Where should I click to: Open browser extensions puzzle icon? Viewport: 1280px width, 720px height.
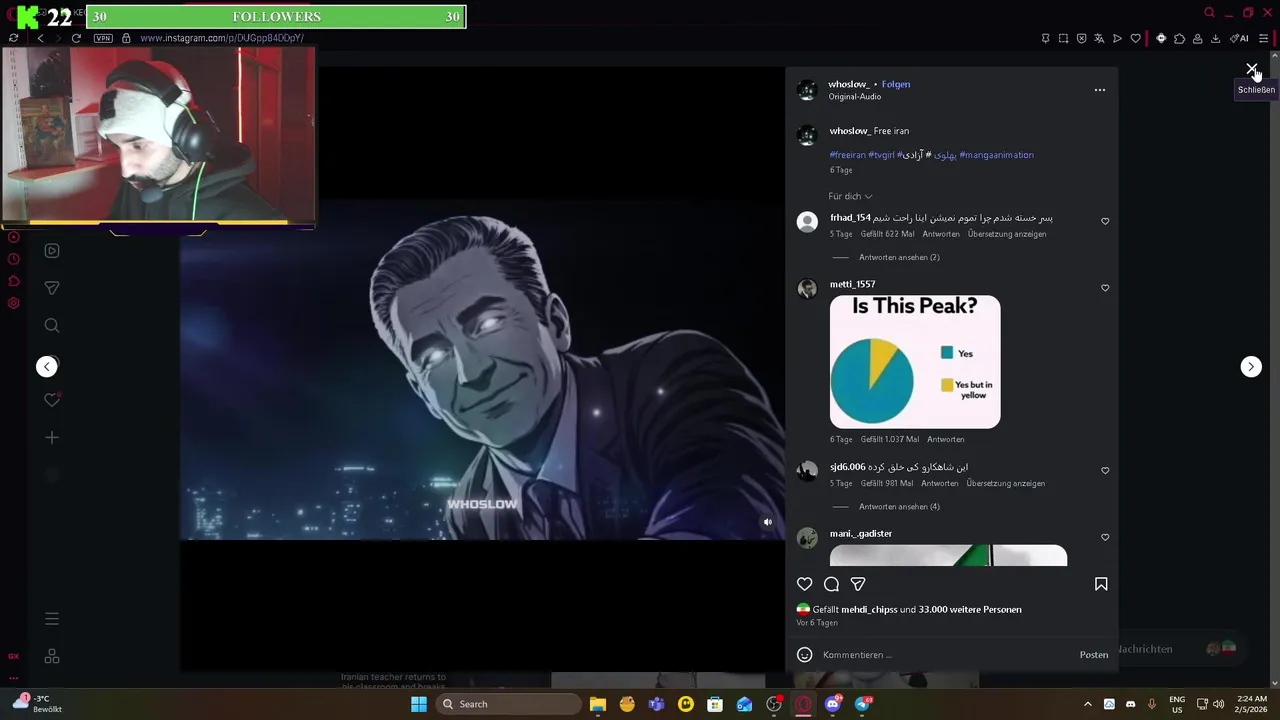(x=1179, y=38)
